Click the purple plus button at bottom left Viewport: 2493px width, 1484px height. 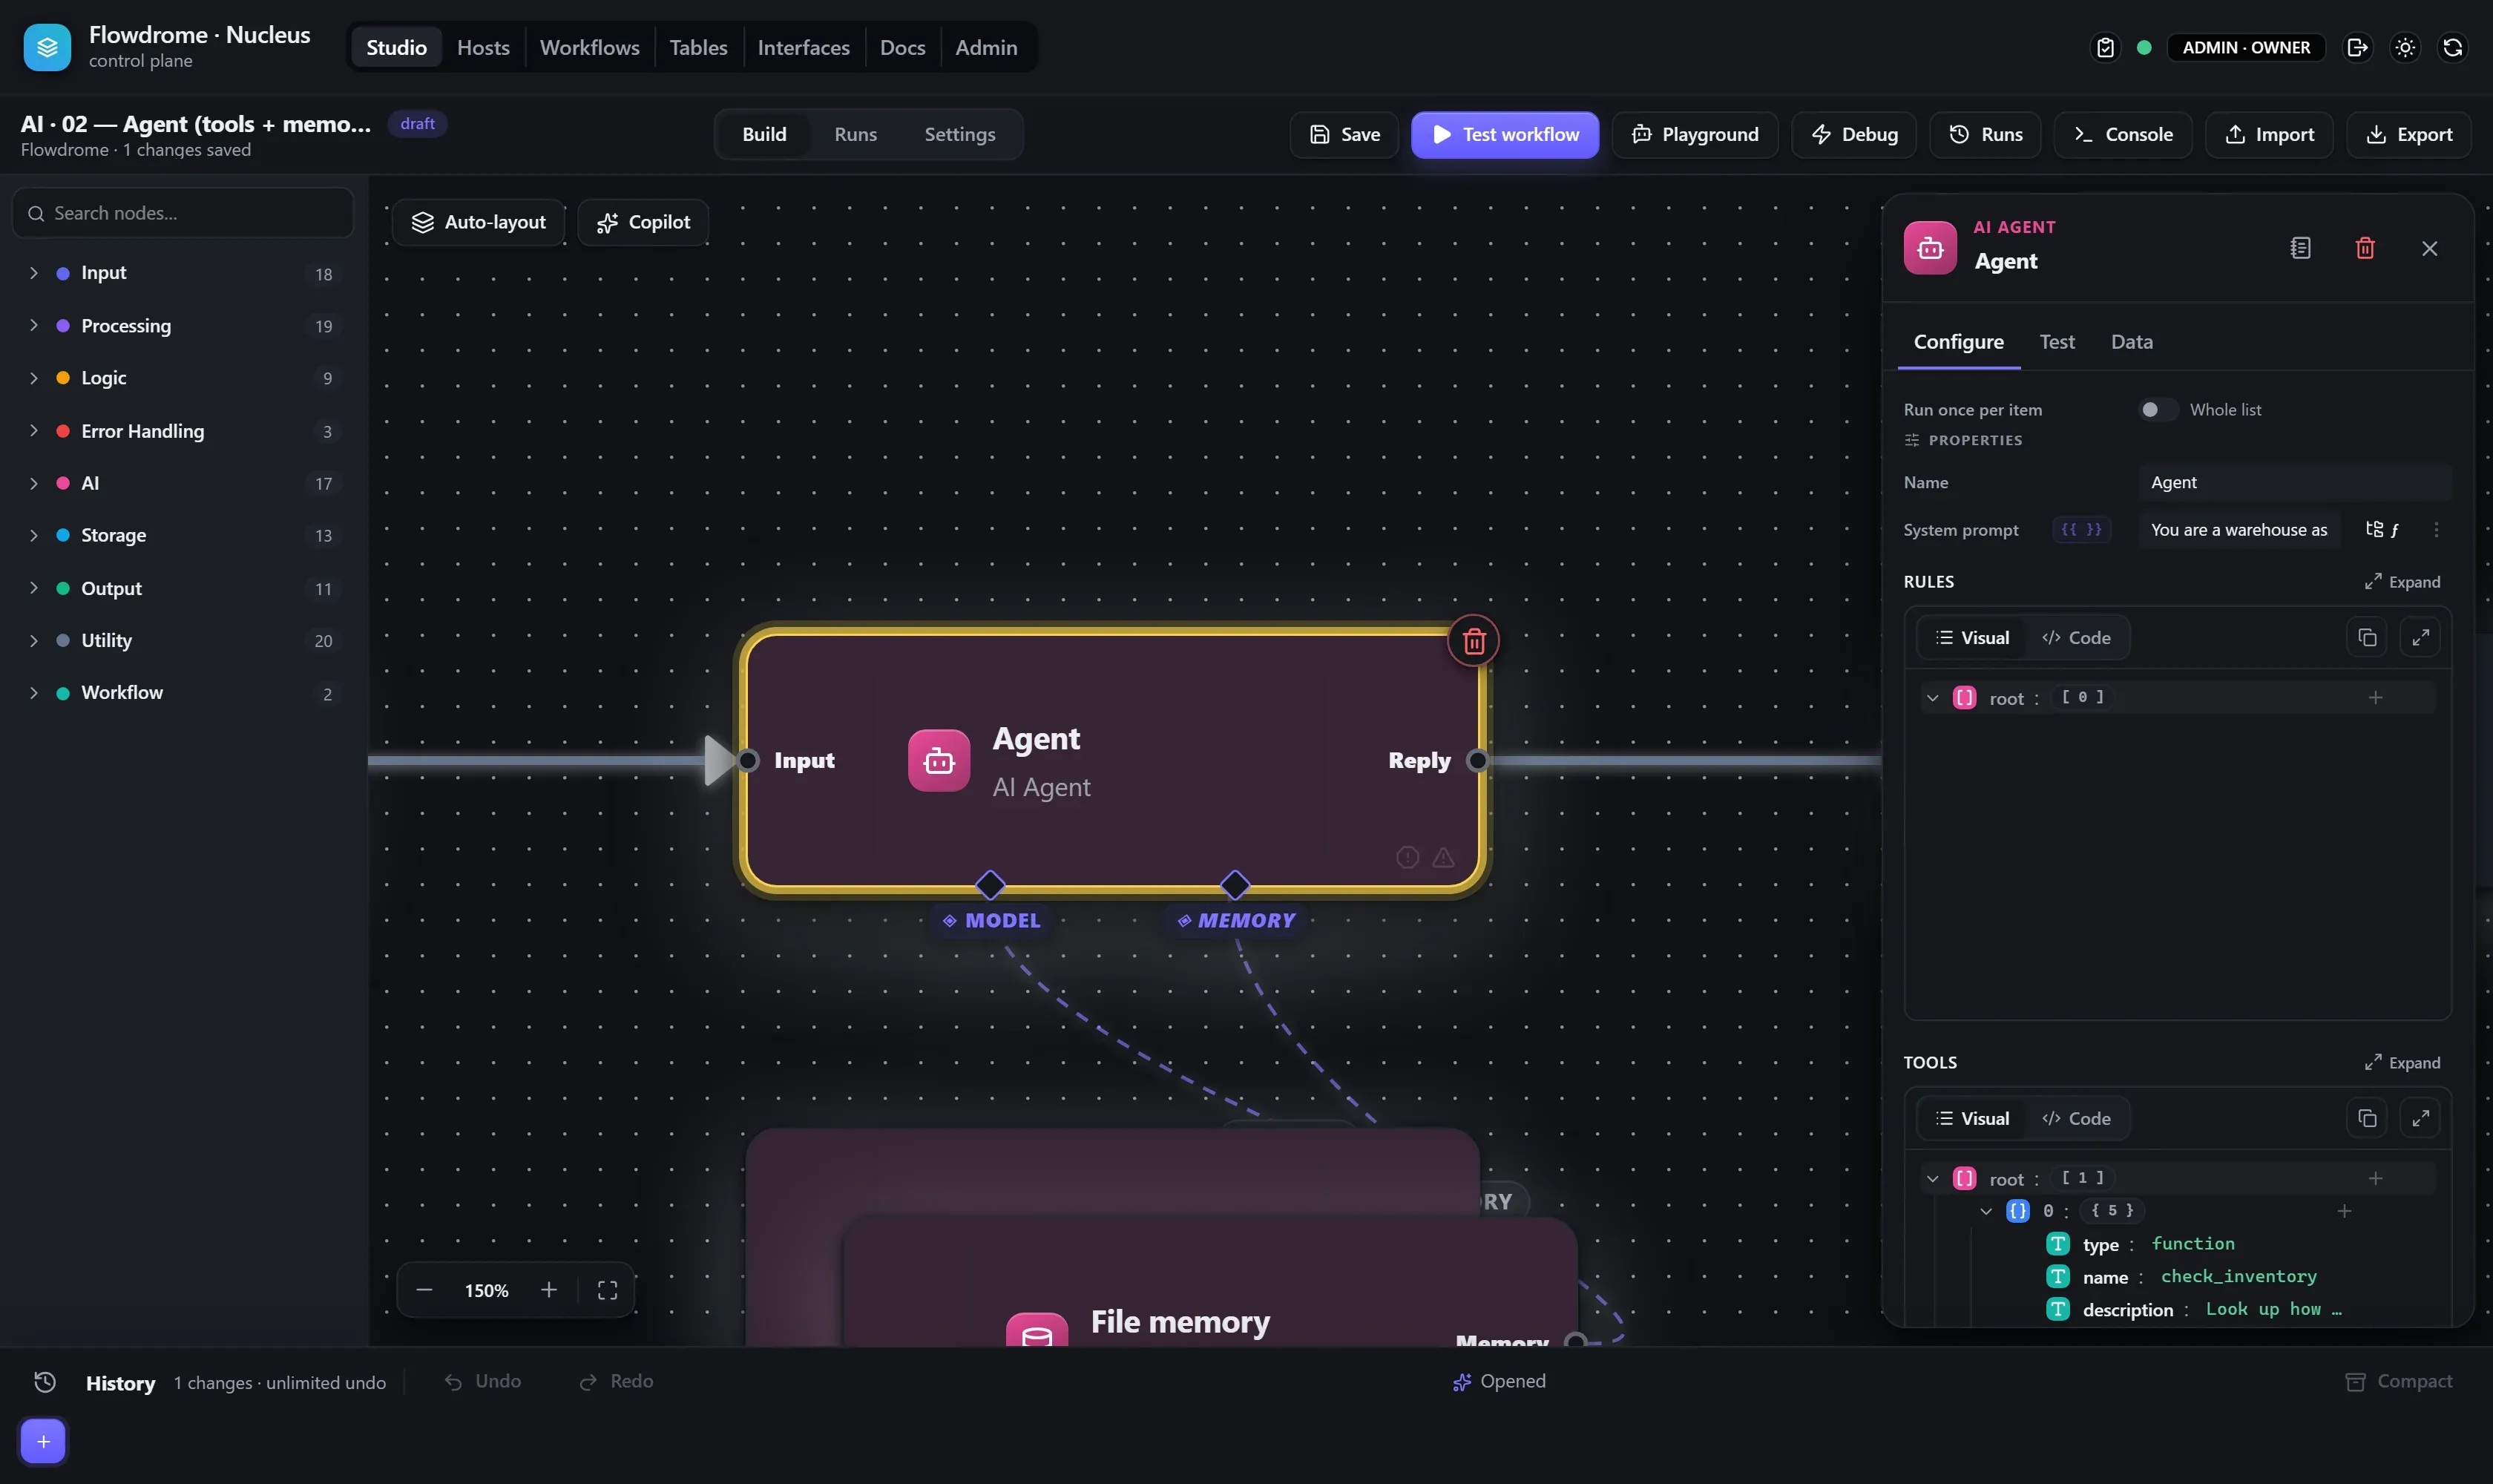pyautogui.click(x=43, y=1441)
